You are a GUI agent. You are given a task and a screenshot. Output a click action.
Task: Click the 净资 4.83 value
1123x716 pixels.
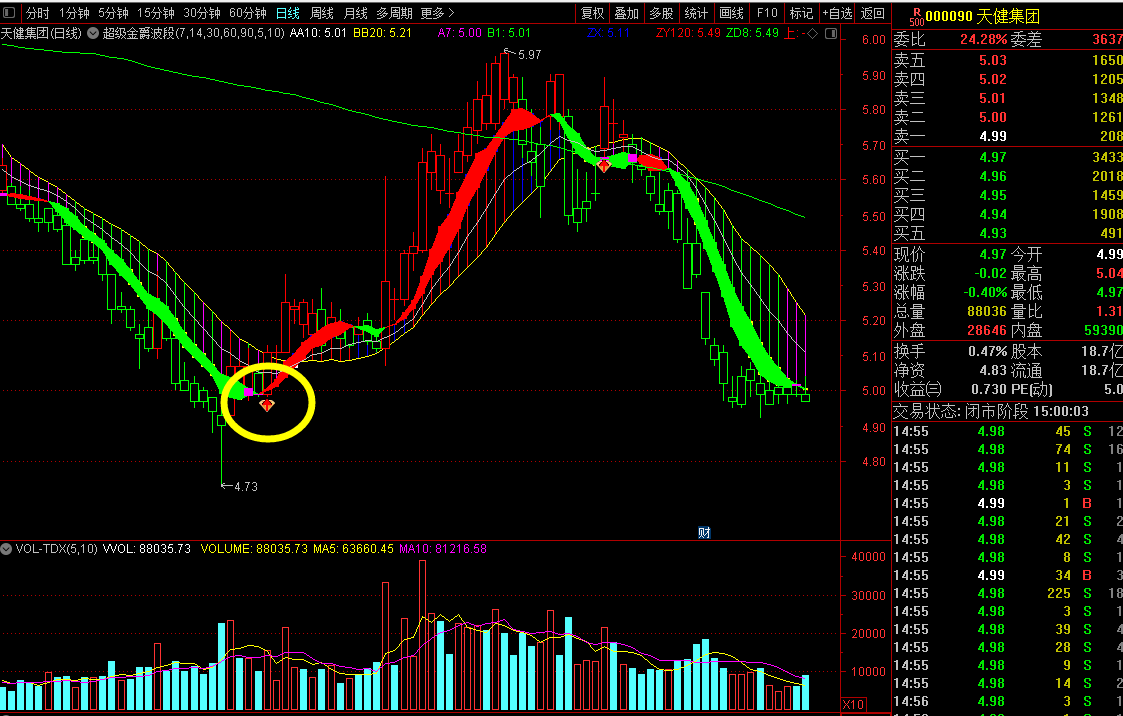point(993,370)
